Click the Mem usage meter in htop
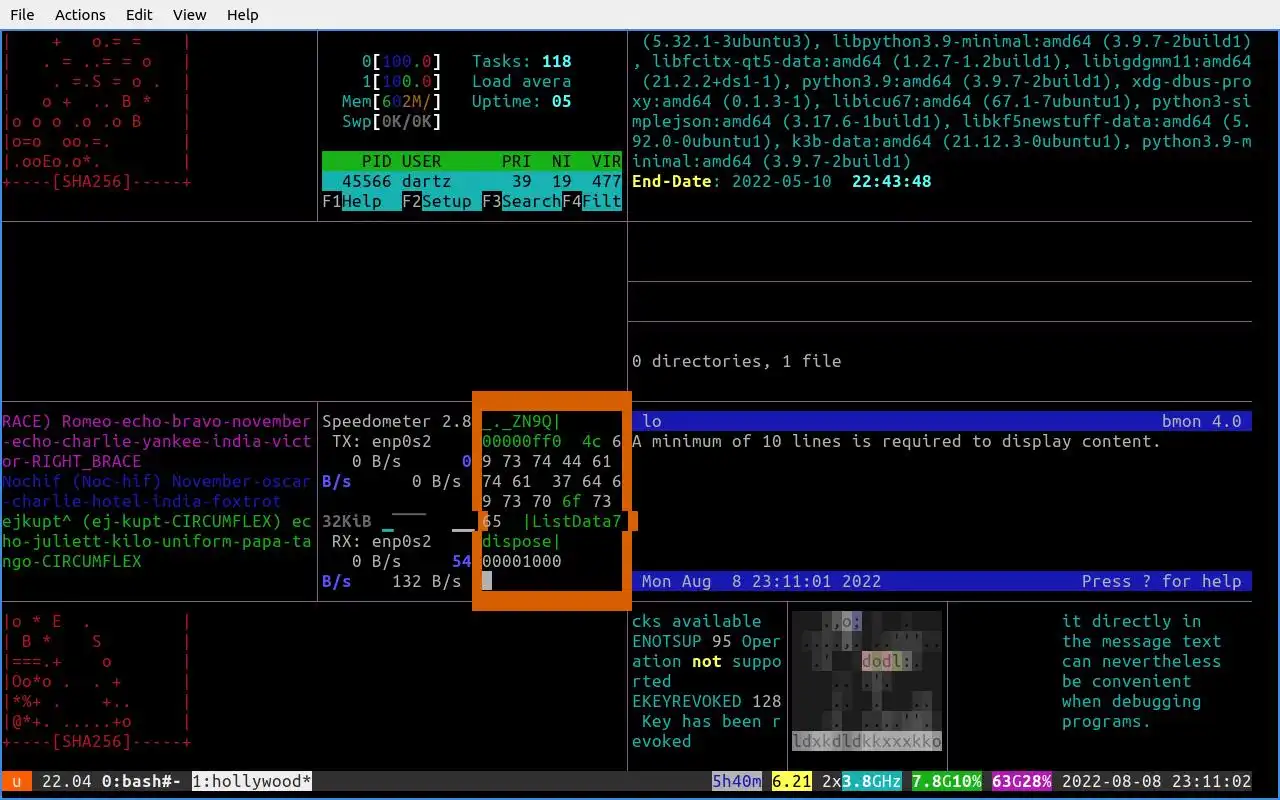 click(x=392, y=101)
